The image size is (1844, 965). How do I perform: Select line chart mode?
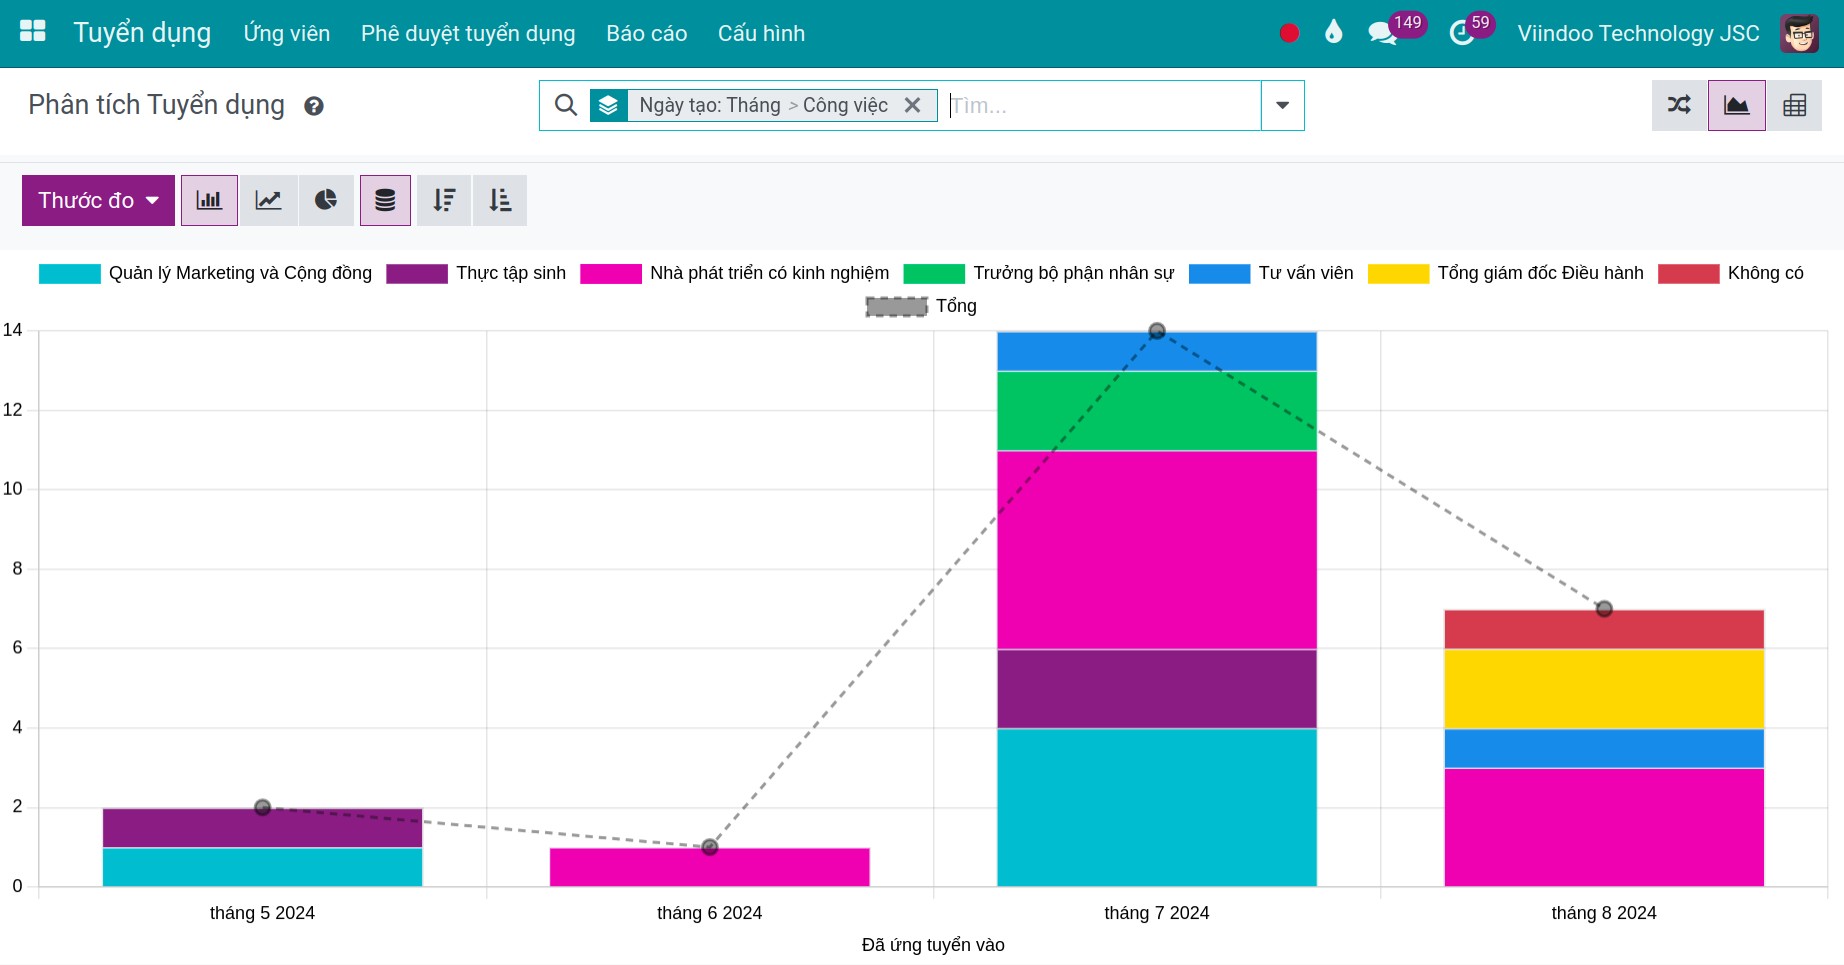click(x=268, y=200)
